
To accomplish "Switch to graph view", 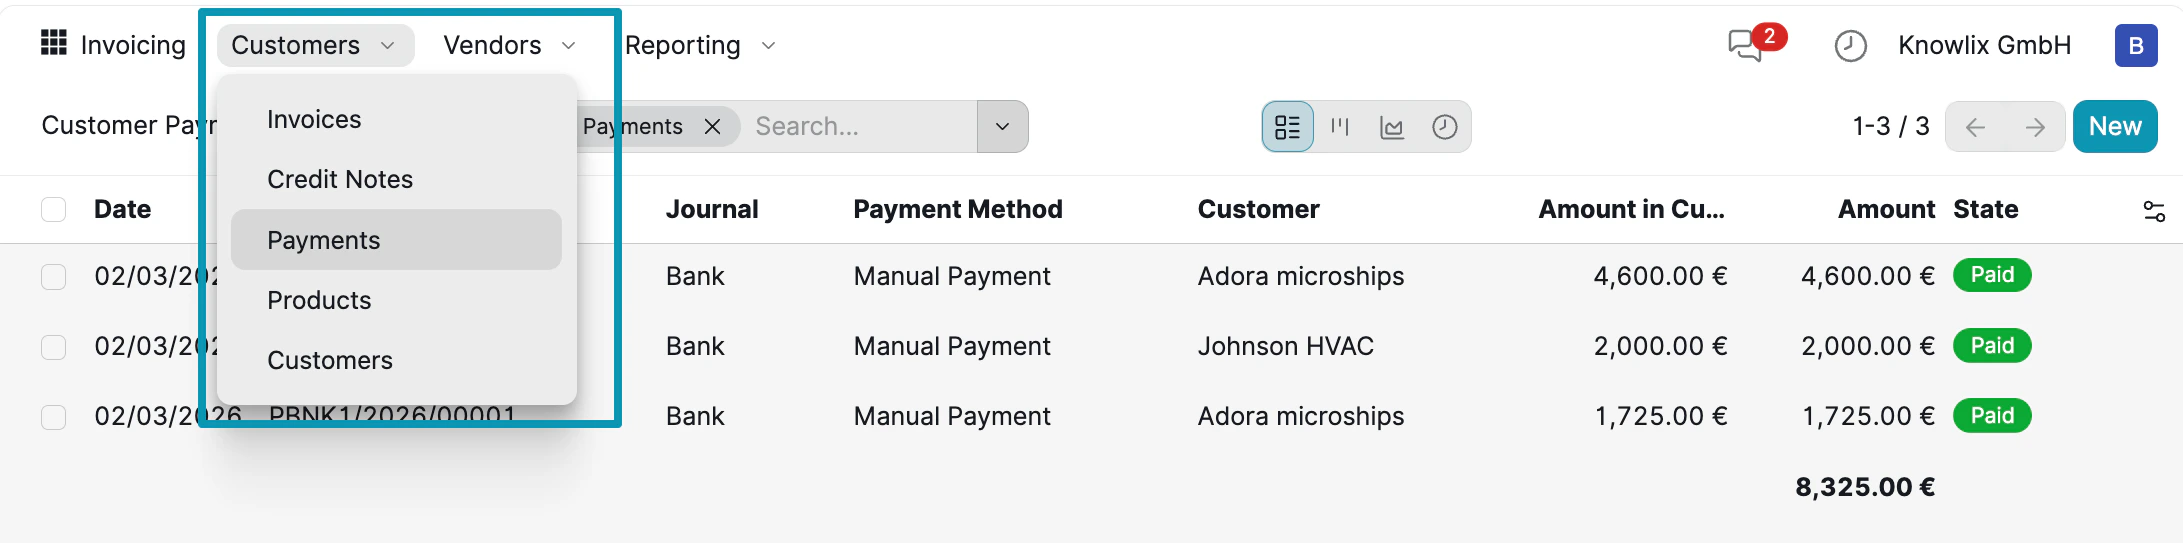I will click(x=1392, y=127).
